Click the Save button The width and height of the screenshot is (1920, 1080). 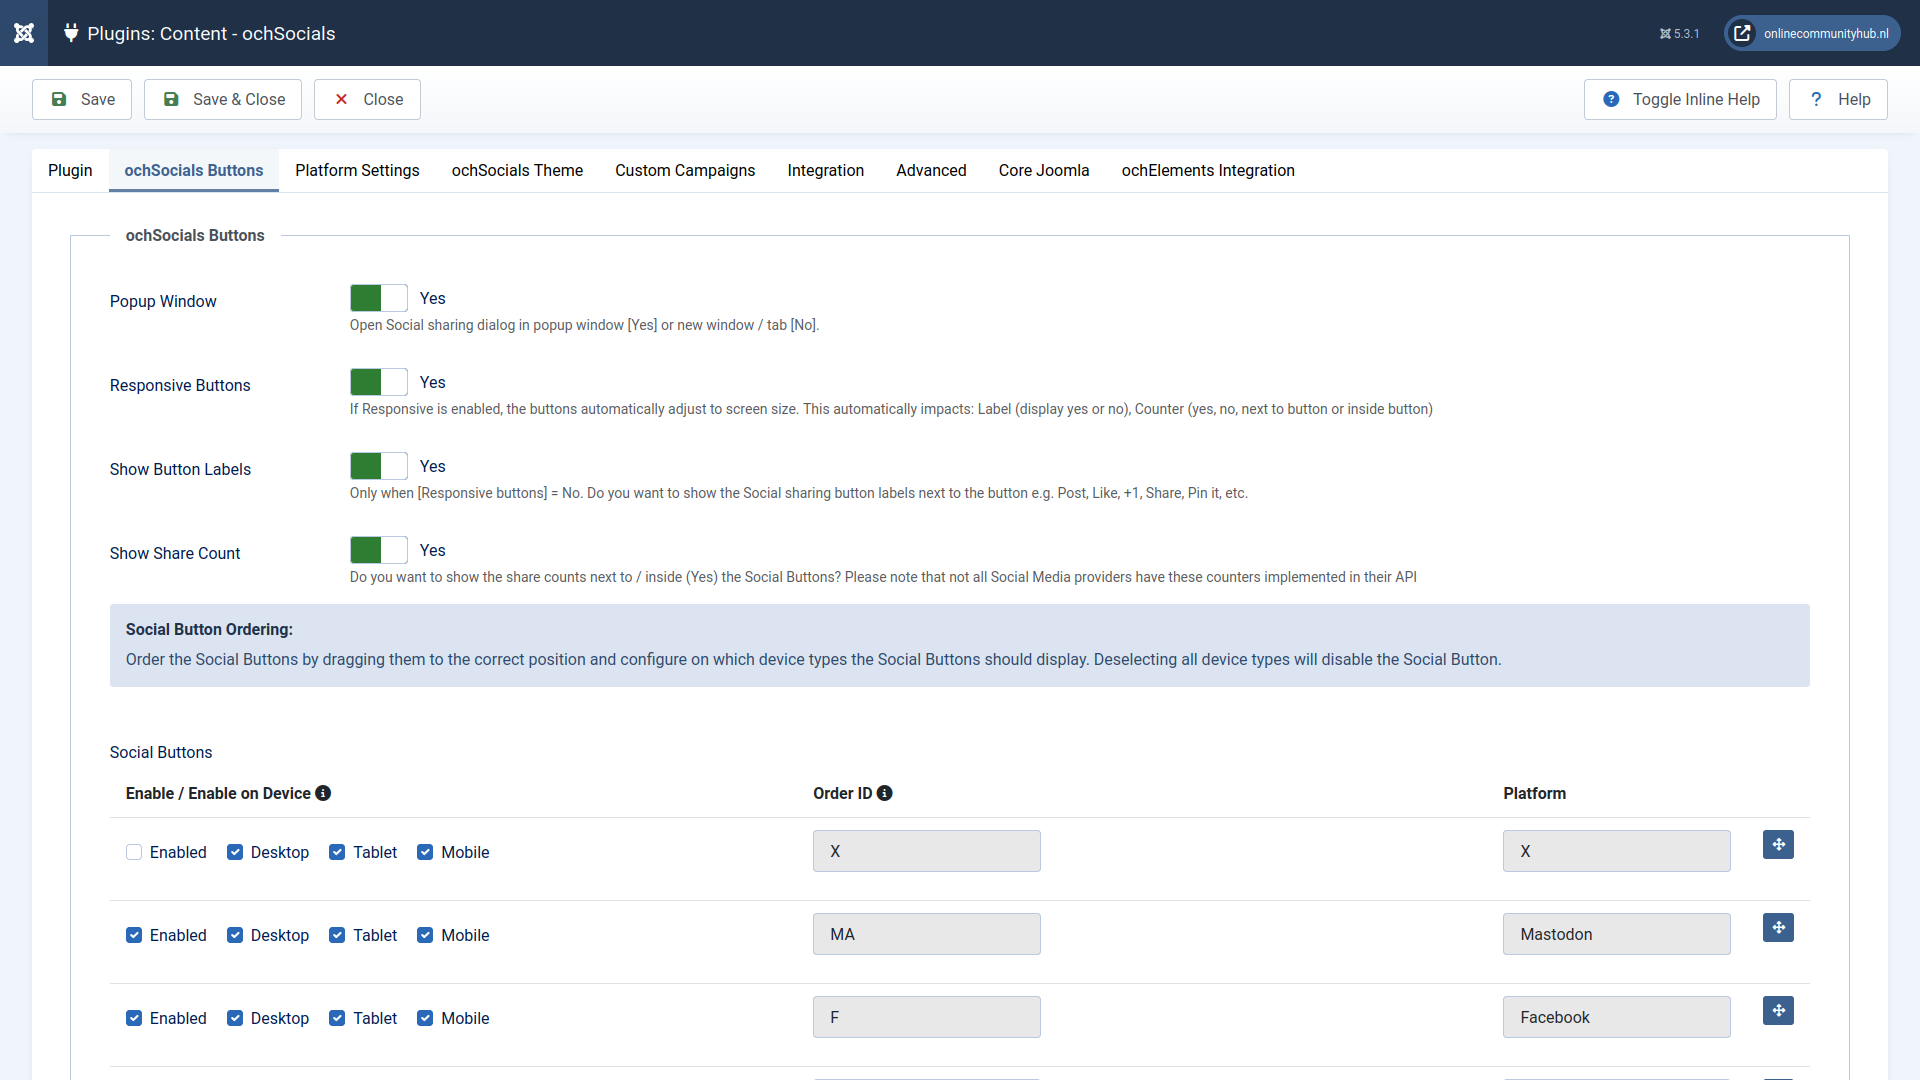click(x=82, y=99)
